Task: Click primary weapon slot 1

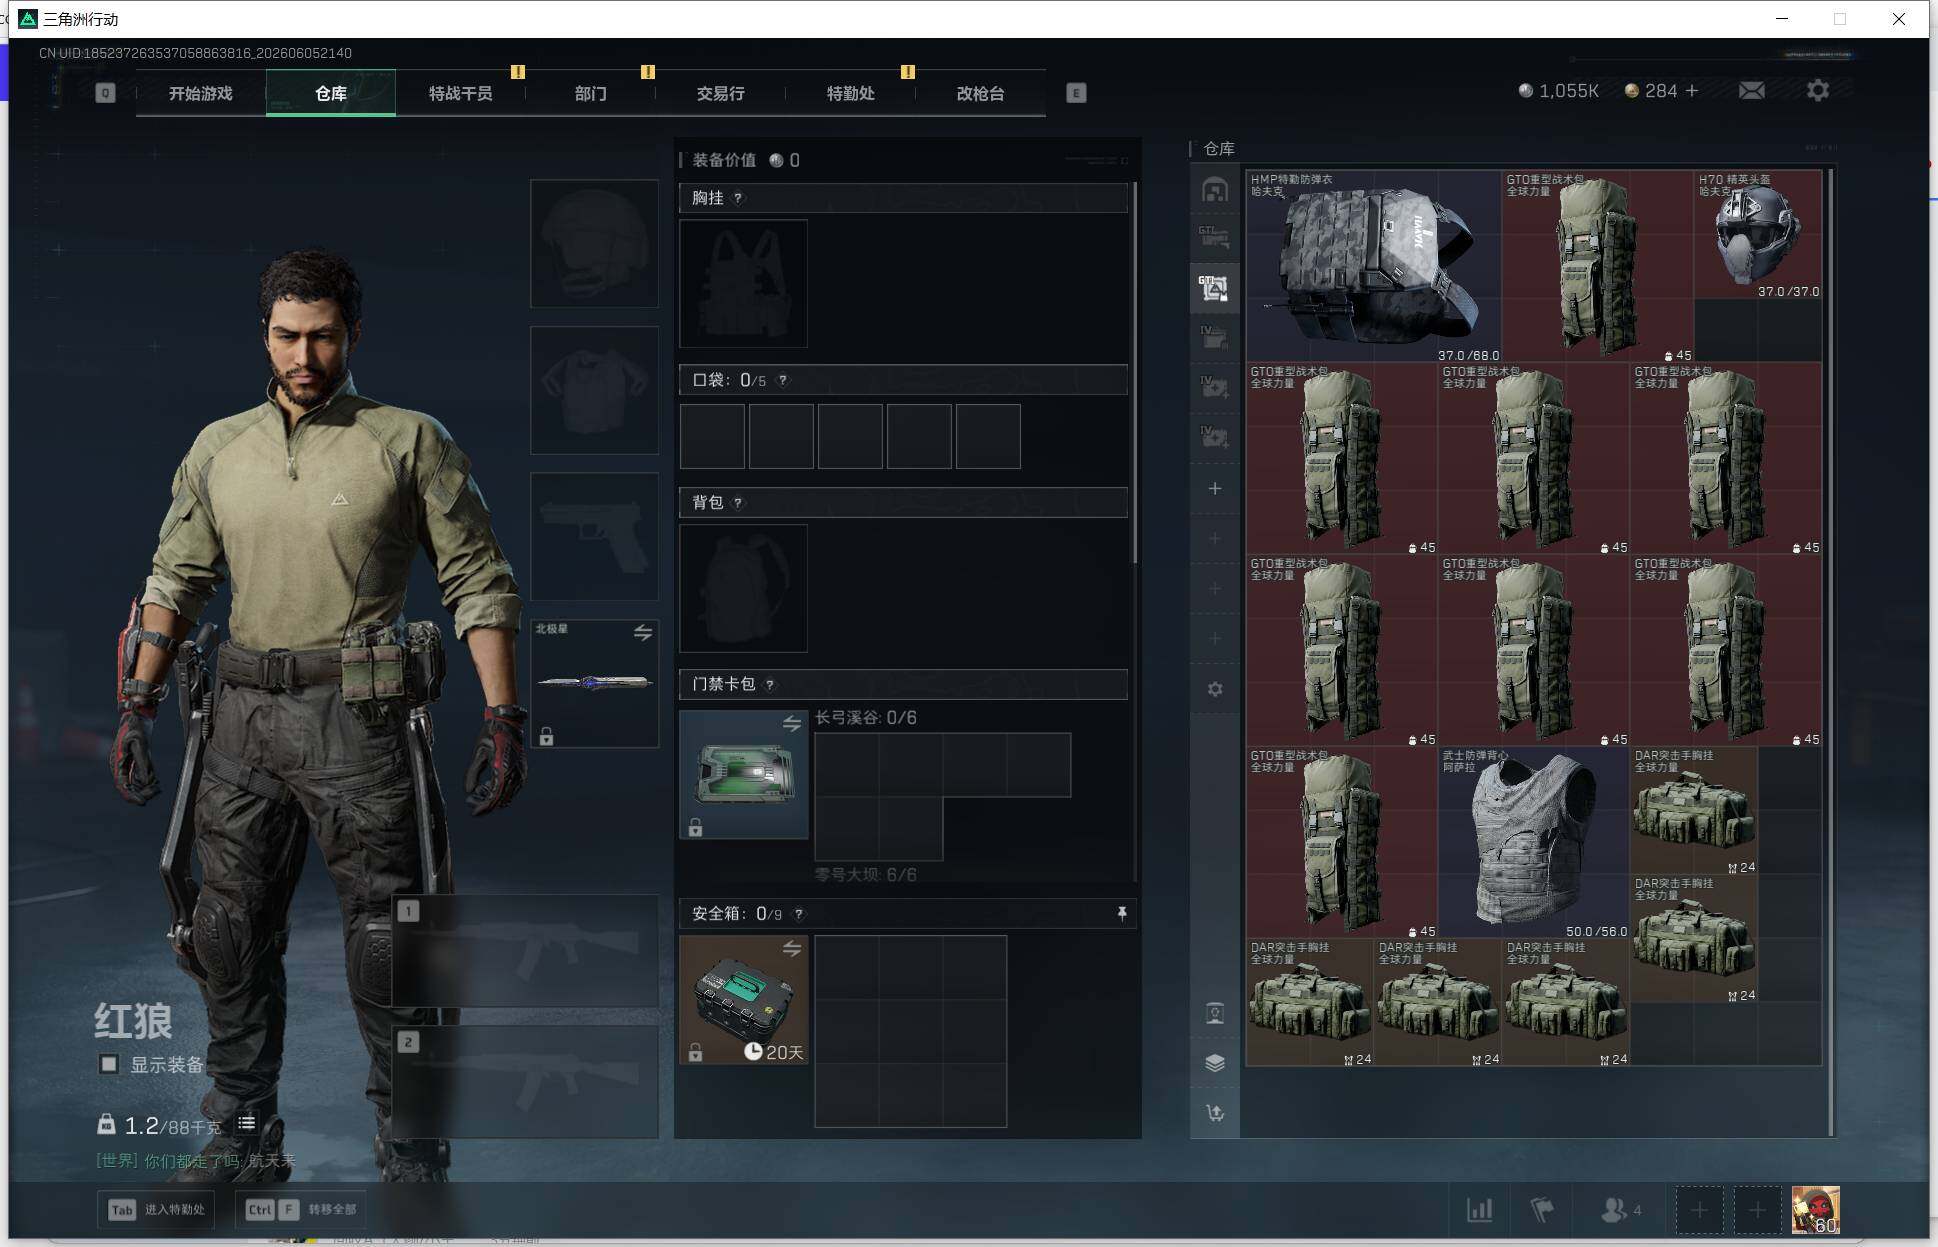Action: (x=525, y=950)
